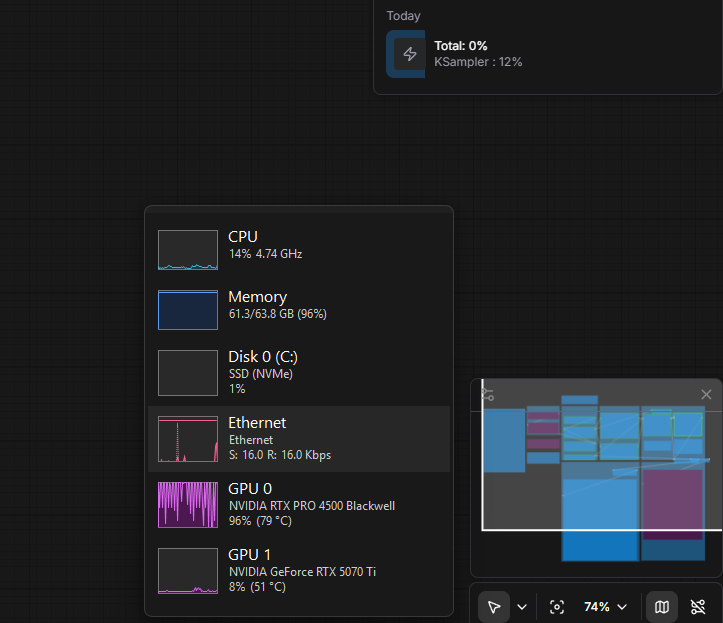
Task: Close the minimap panel
Action: 706,395
